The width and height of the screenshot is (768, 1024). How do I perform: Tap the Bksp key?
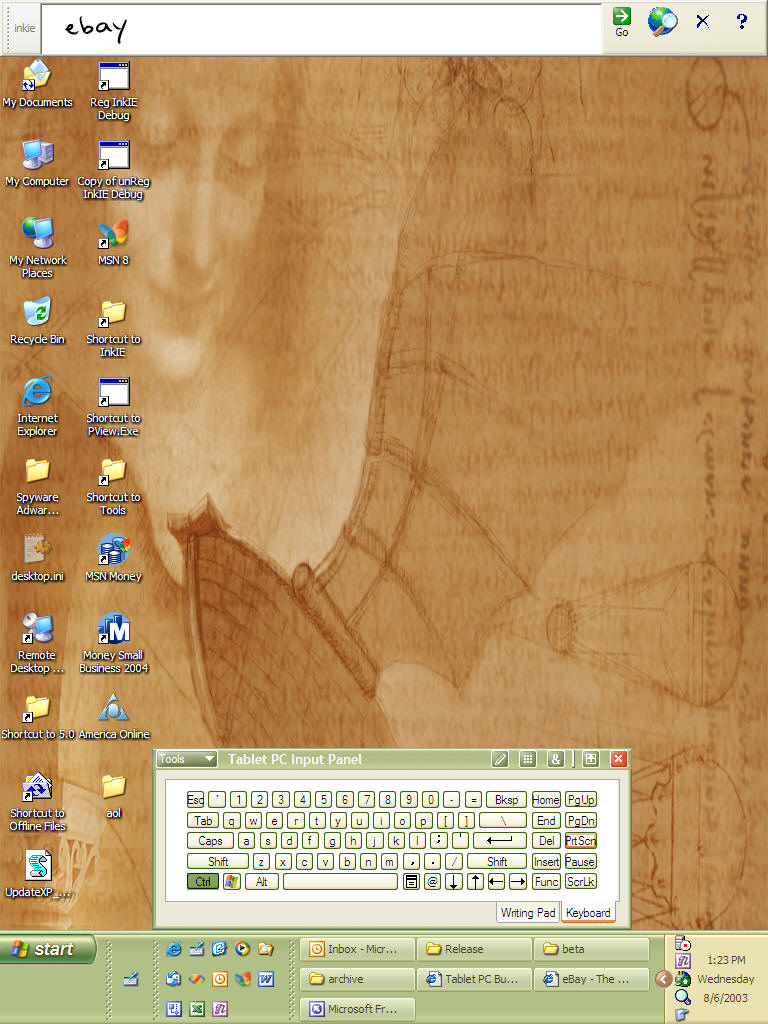click(506, 799)
